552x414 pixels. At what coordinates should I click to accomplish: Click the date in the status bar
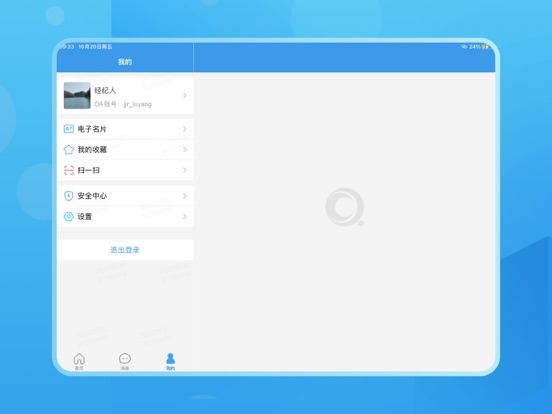[x=95, y=46]
